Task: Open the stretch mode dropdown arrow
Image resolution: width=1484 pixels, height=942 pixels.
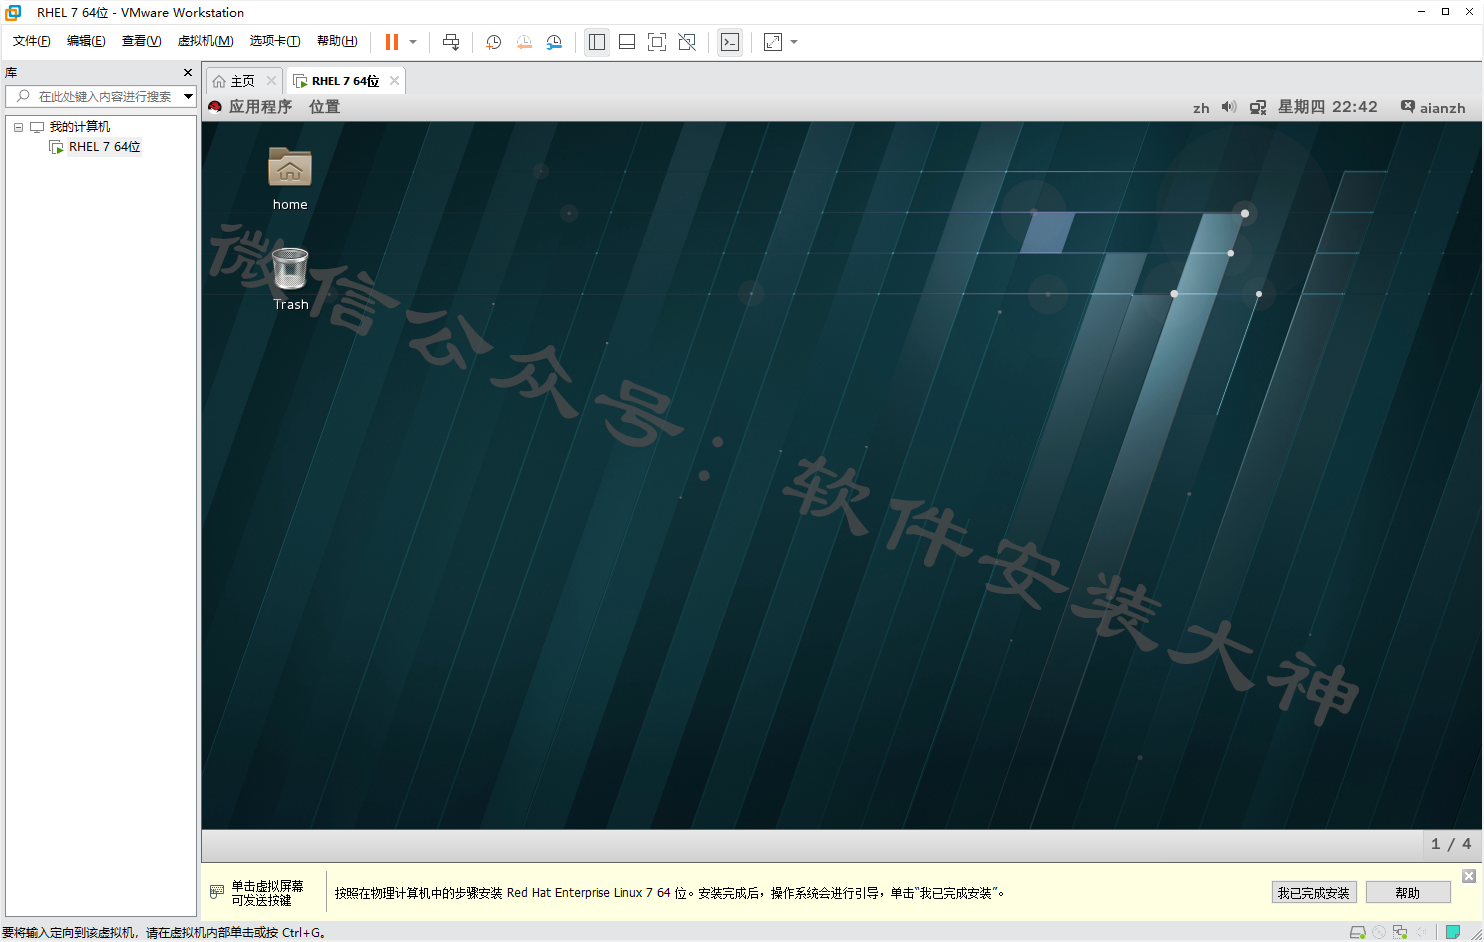Action: coord(794,42)
